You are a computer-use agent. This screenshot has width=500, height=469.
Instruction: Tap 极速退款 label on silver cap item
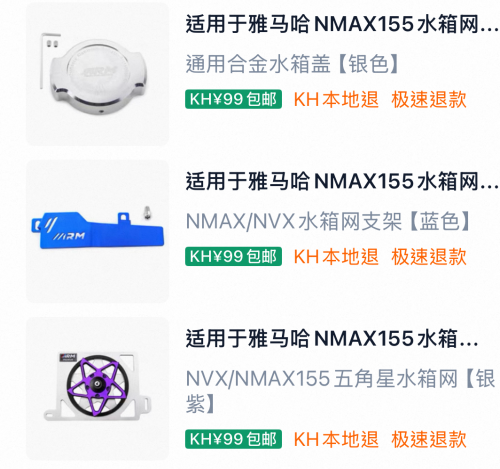point(429,99)
